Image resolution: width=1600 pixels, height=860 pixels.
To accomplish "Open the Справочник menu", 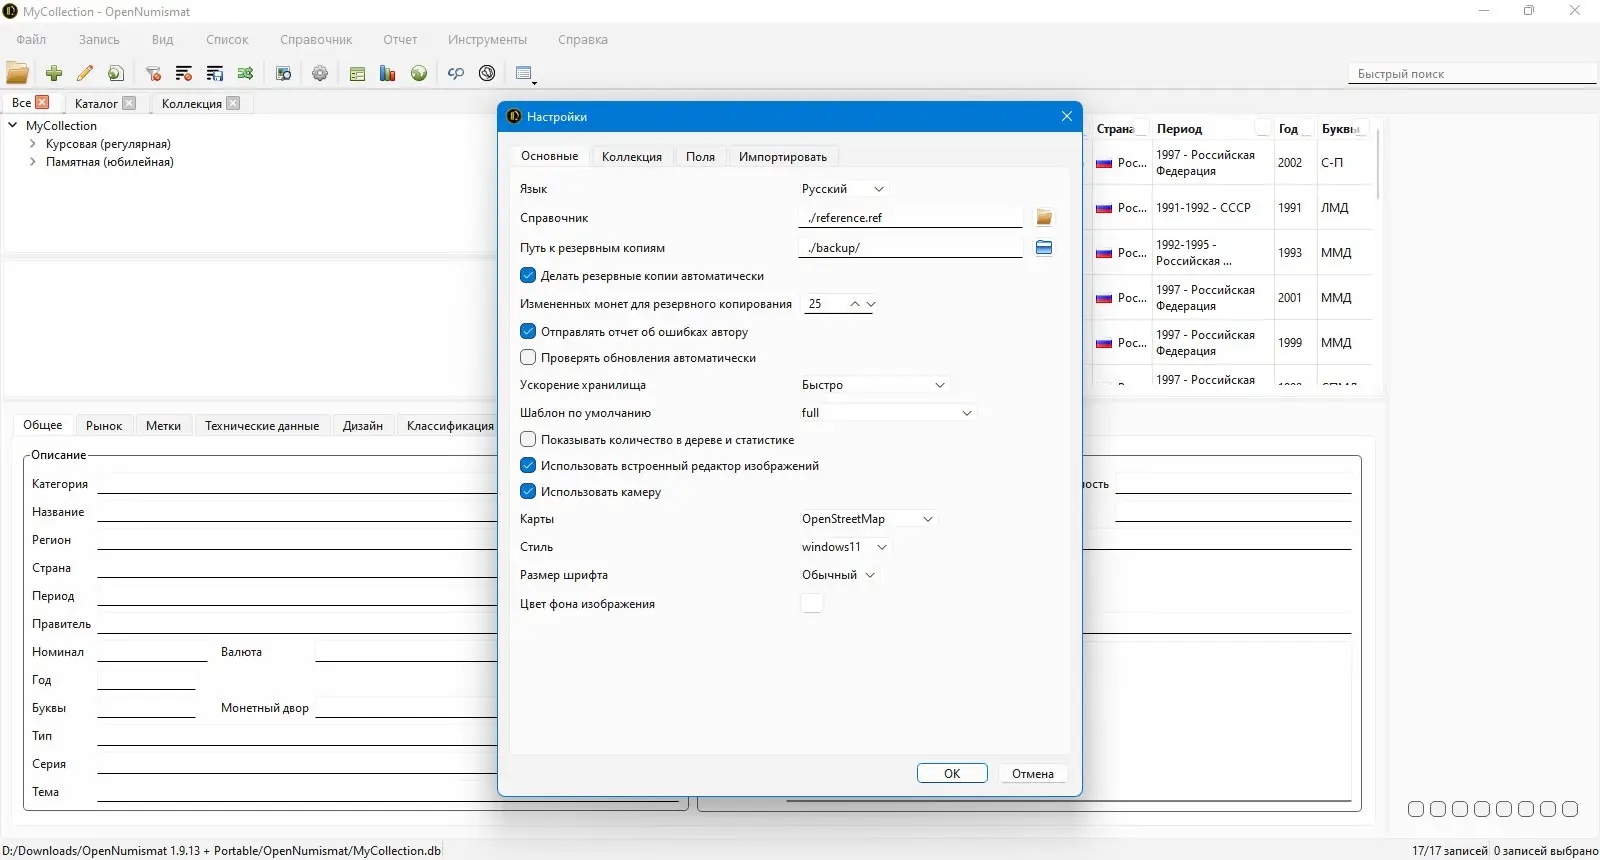I will click(316, 39).
